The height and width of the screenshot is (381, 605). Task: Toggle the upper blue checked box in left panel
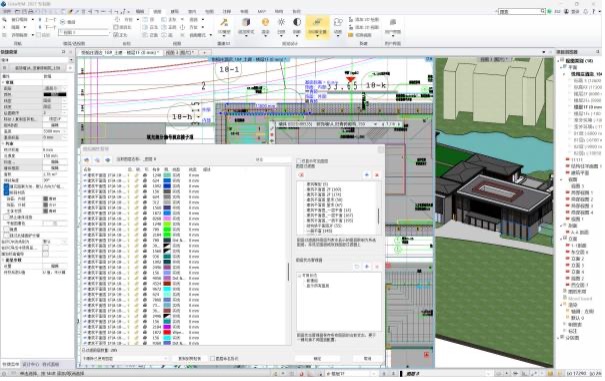coord(7,187)
